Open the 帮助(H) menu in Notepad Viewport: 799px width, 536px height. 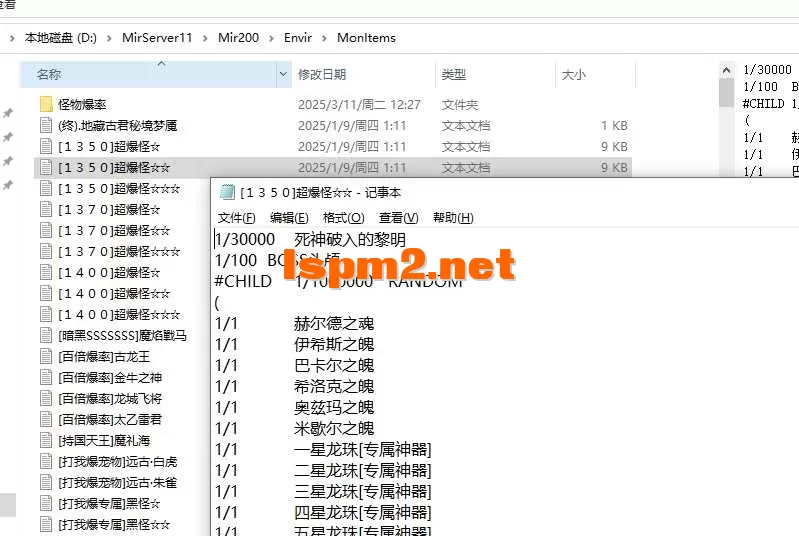click(453, 218)
